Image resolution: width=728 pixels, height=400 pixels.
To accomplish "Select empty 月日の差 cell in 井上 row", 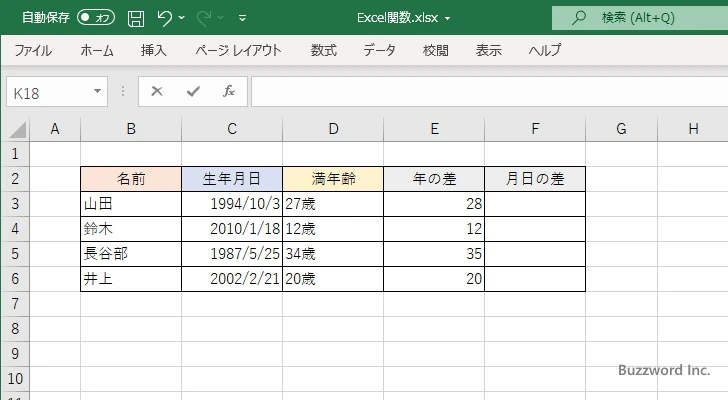I will (535, 279).
